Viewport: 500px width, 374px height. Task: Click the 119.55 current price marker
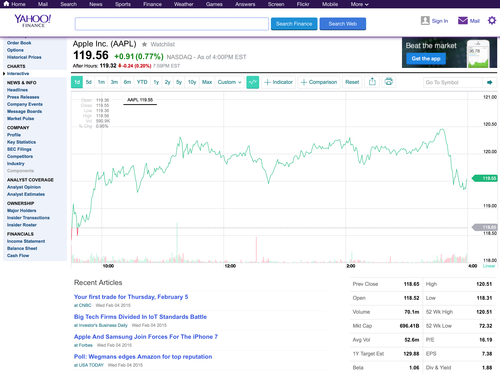point(485,178)
